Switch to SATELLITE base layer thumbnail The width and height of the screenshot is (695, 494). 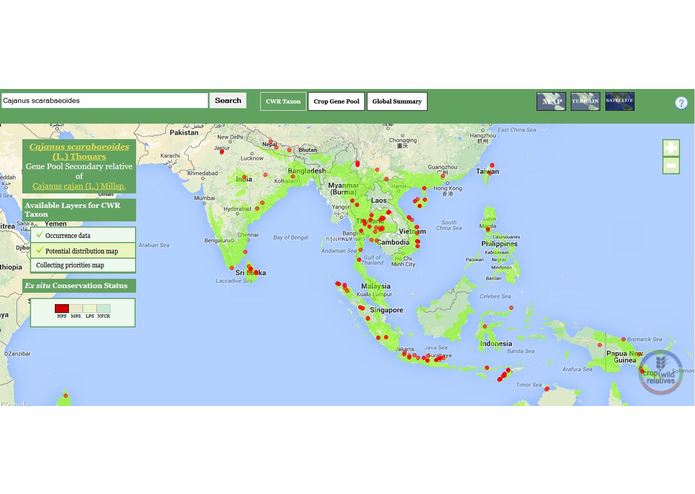click(x=620, y=101)
